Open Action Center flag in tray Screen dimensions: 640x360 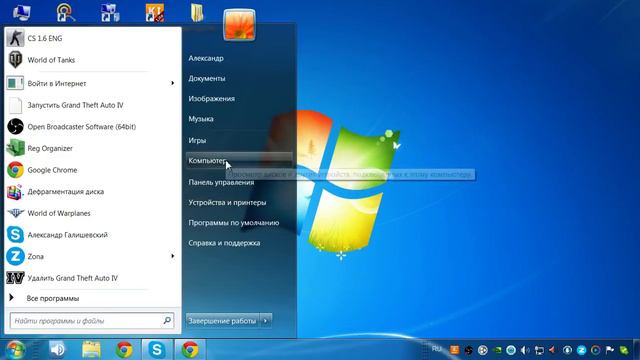pyautogui.click(x=610, y=350)
